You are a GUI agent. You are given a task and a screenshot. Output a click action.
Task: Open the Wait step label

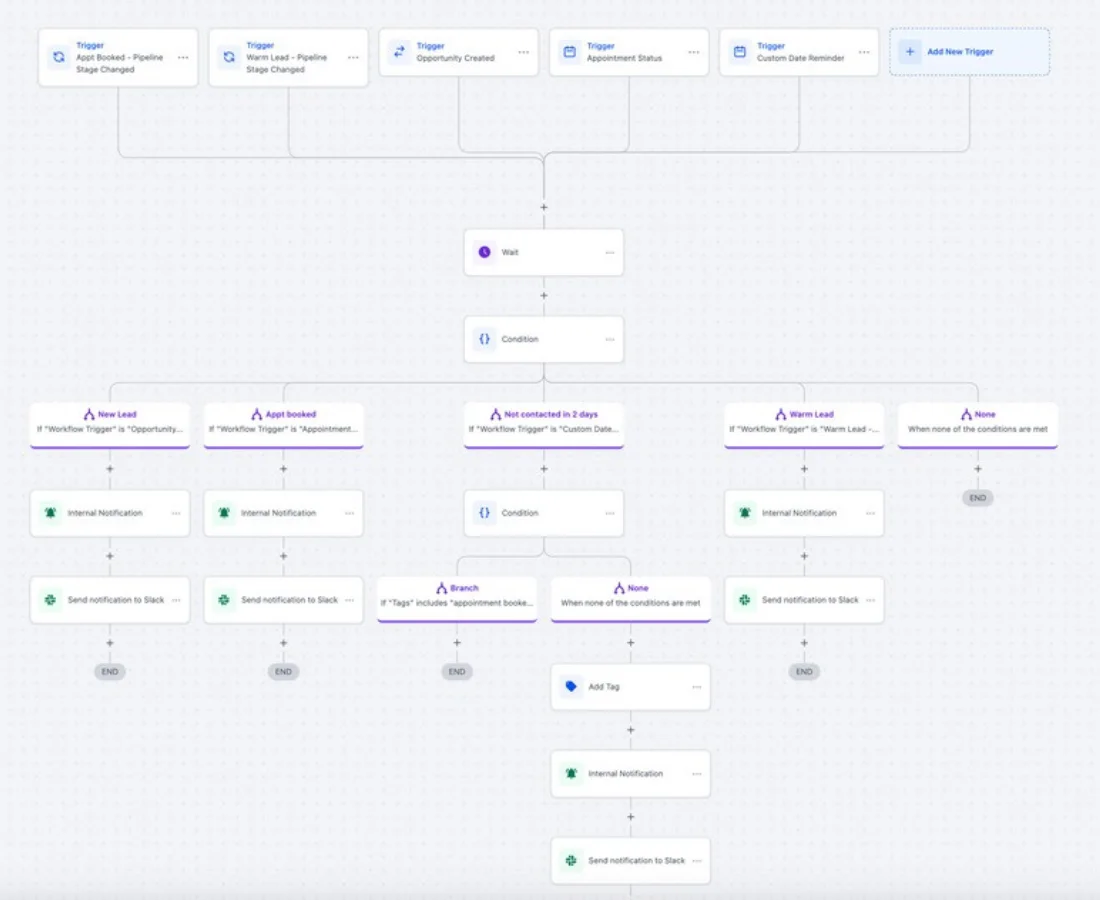point(510,252)
